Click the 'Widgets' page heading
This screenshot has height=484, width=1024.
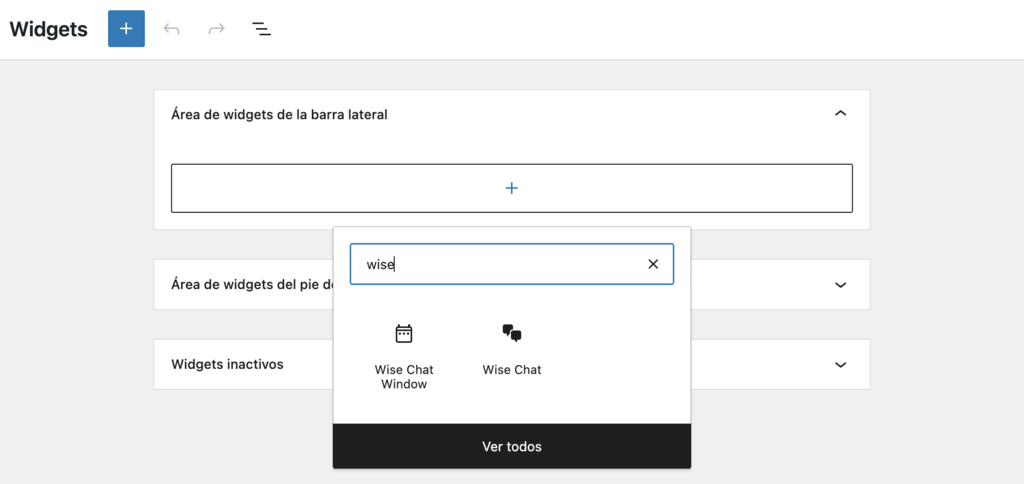(x=49, y=29)
